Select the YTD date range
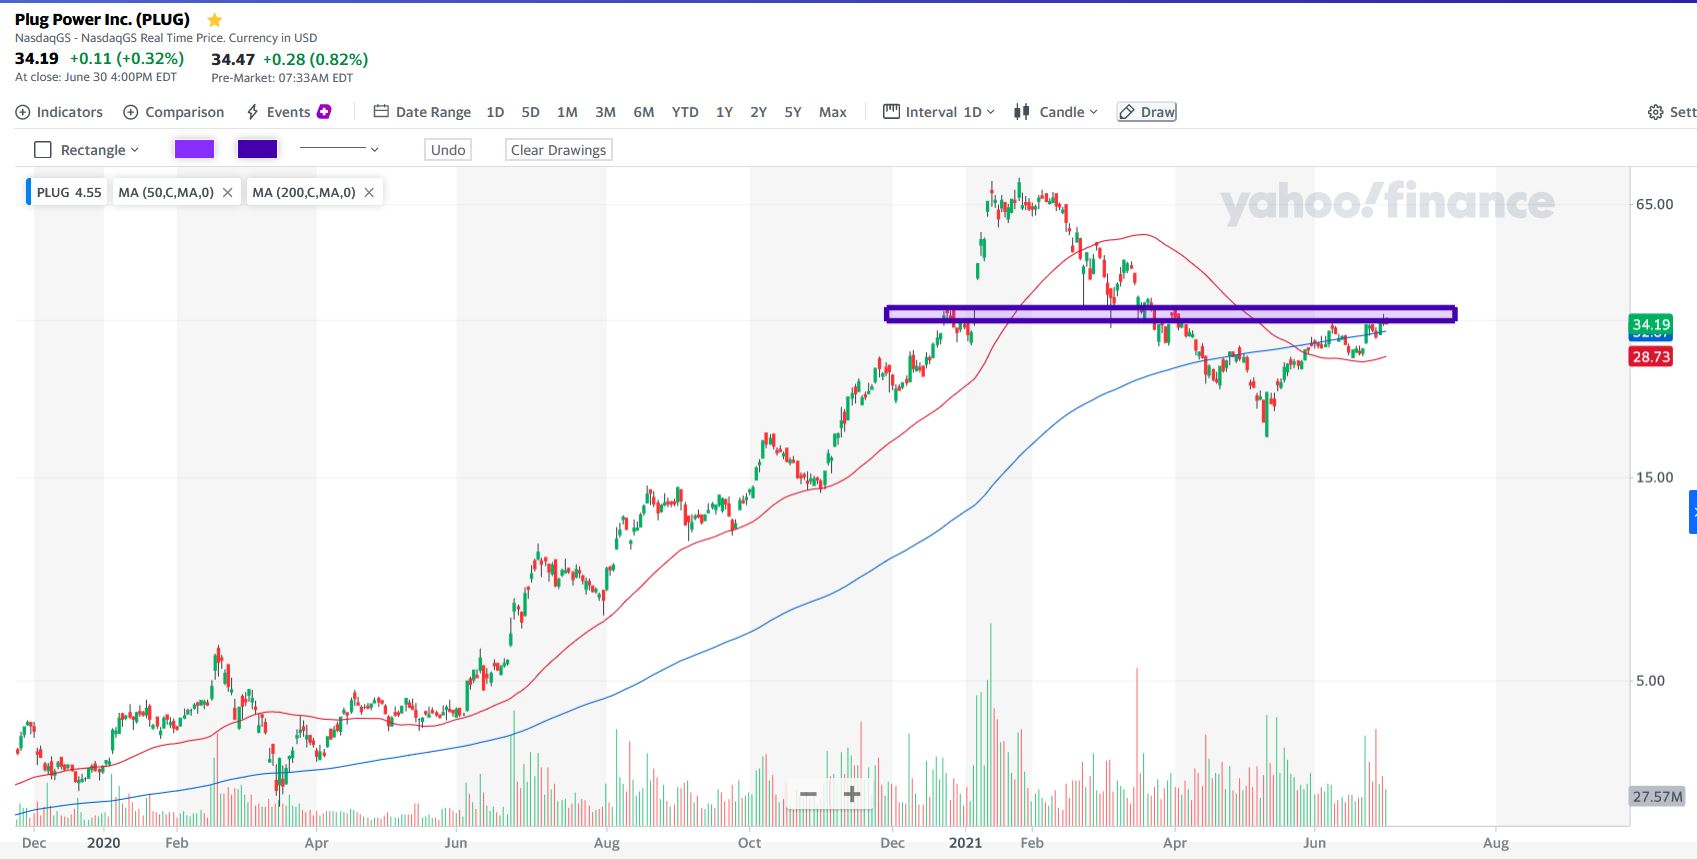This screenshot has width=1697, height=859. (x=685, y=112)
